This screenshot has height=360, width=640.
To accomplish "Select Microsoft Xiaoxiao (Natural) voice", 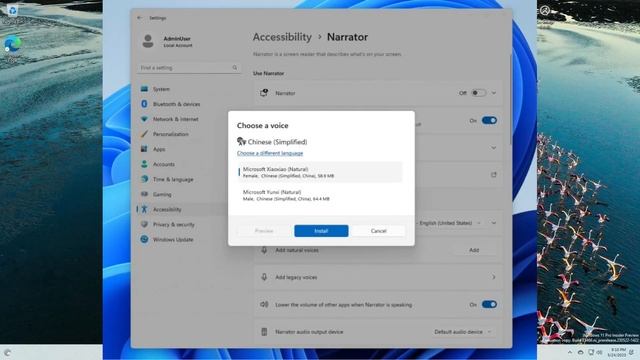I will [x=320, y=172].
